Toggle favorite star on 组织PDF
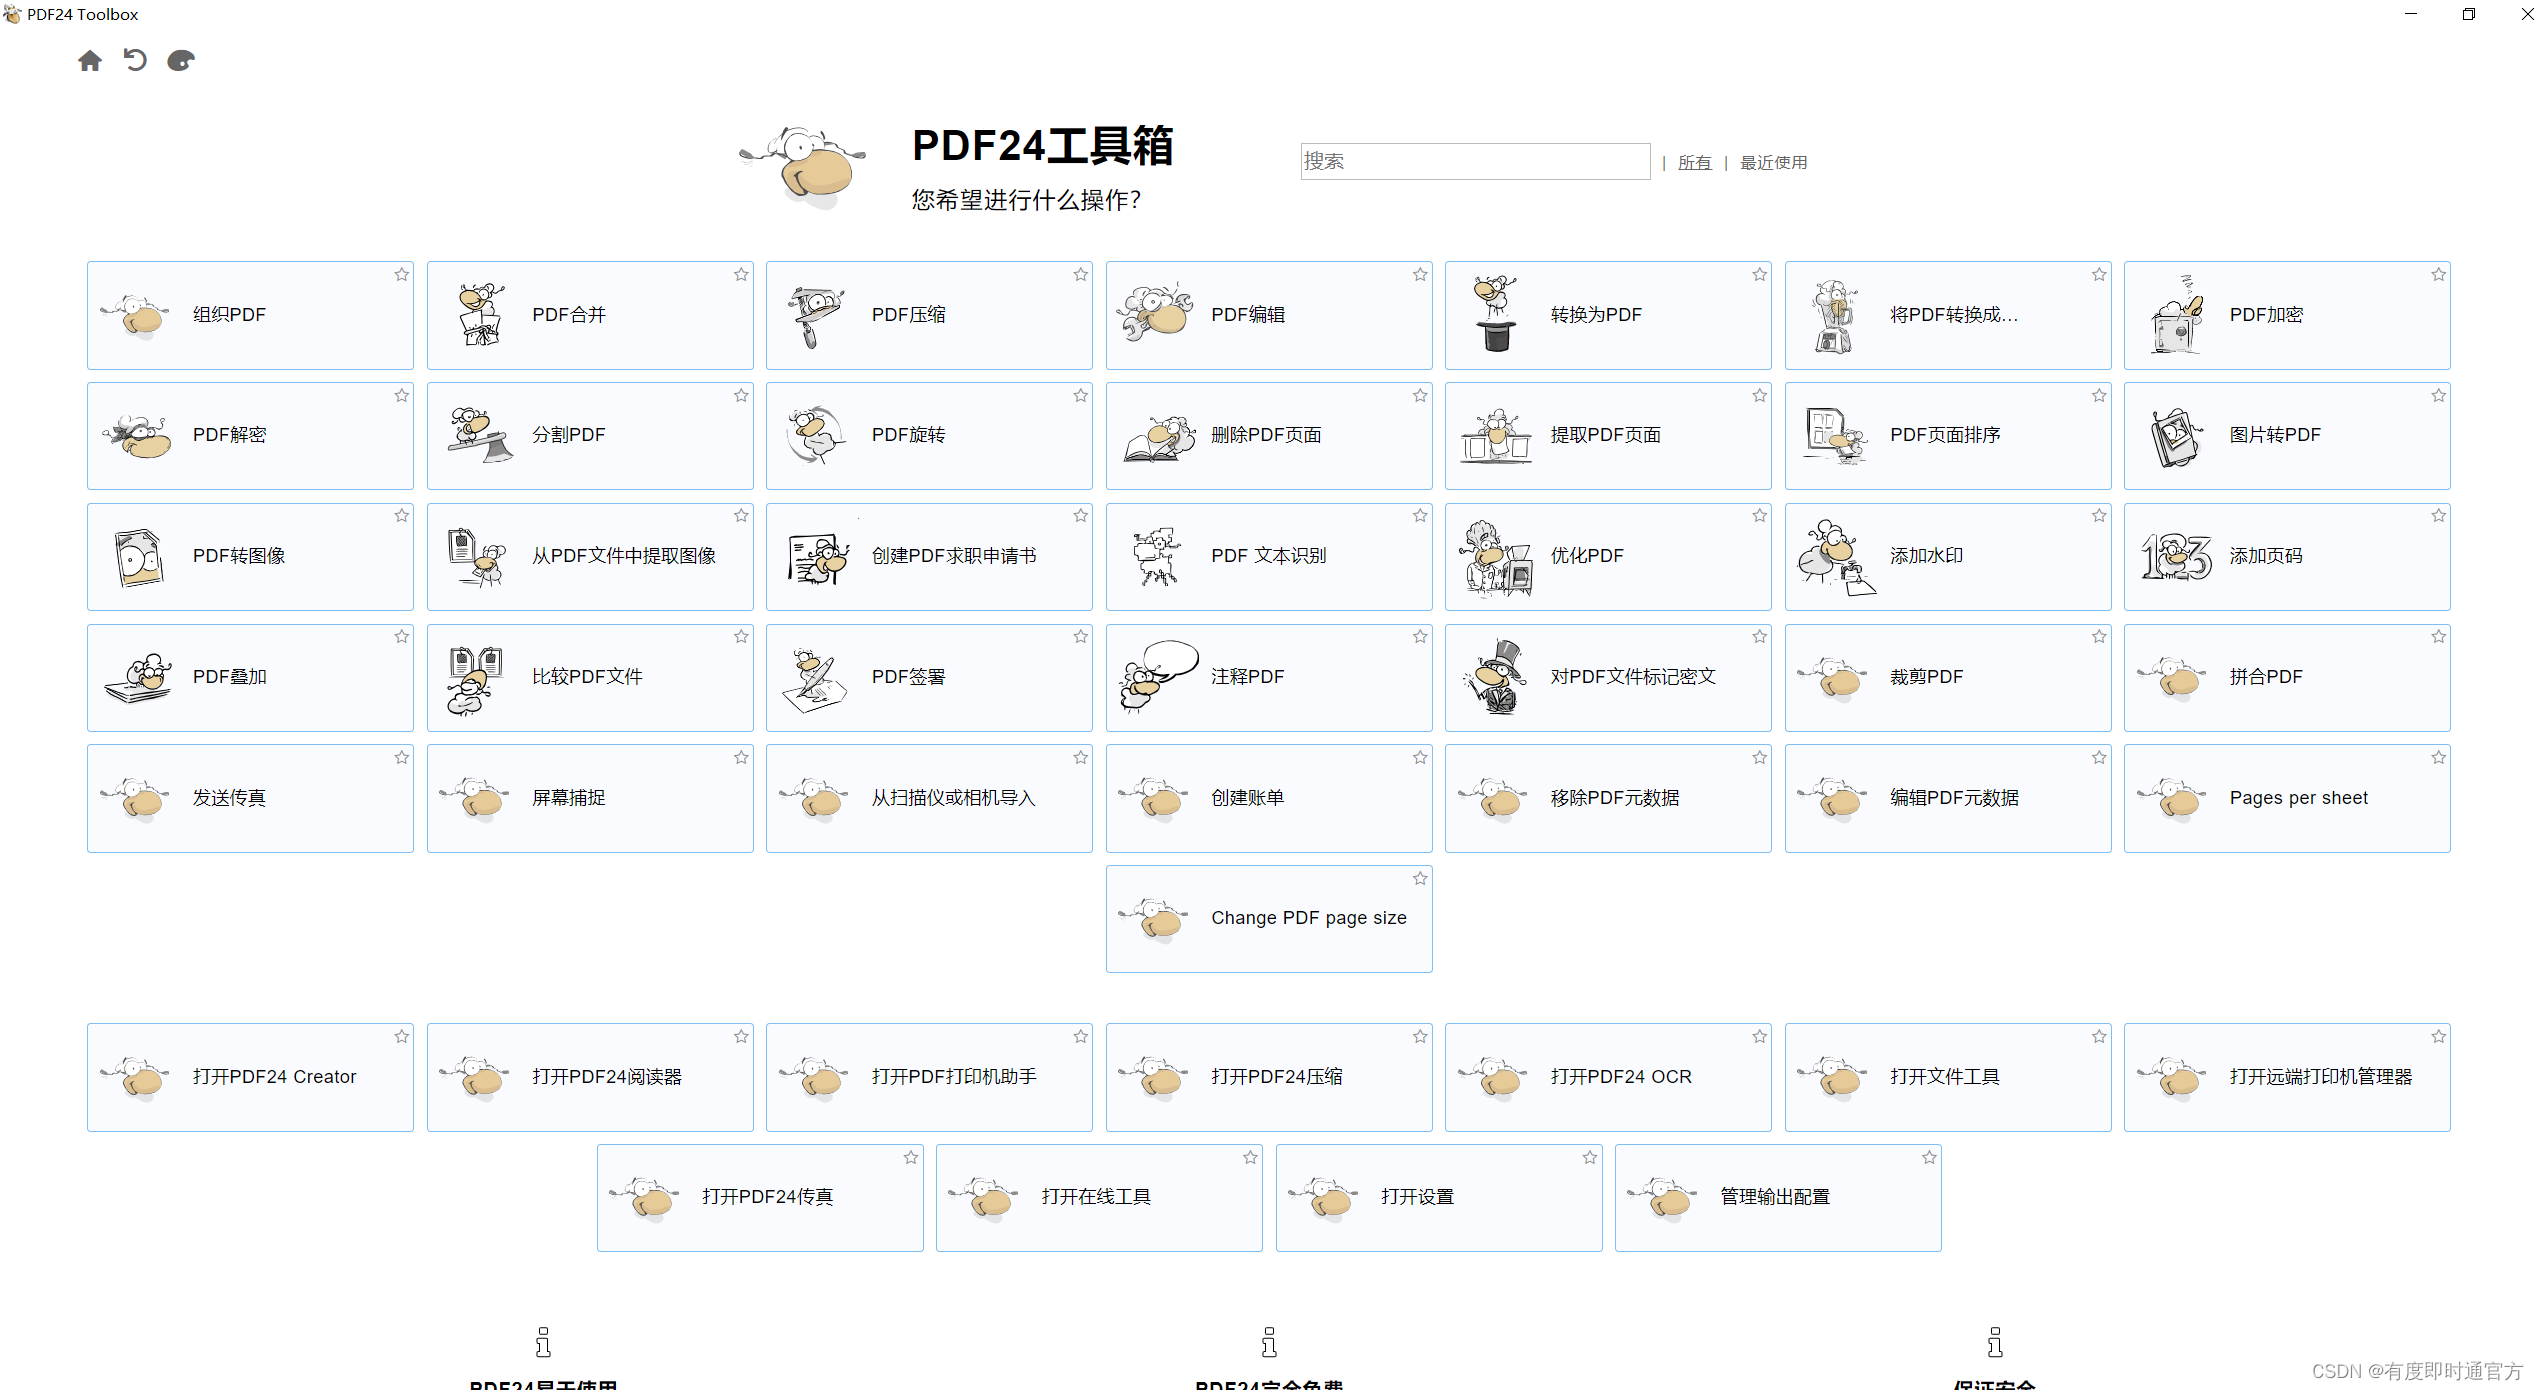Screen dimensions: 2539x1390 click(399, 272)
